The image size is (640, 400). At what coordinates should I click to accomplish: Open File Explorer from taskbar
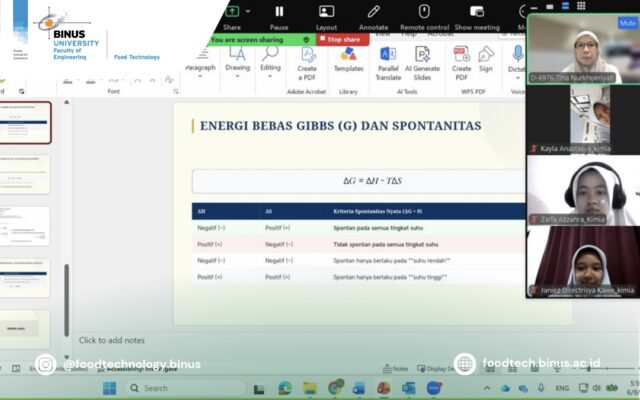pyautogui.click(x=310, y=388)
